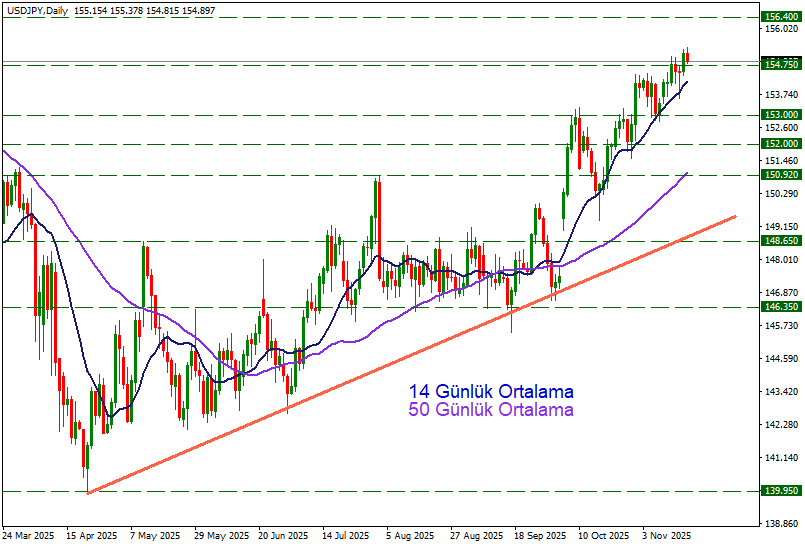Click the 20 Jun 2025 date label
805x547 pixels.
(283, 536)
